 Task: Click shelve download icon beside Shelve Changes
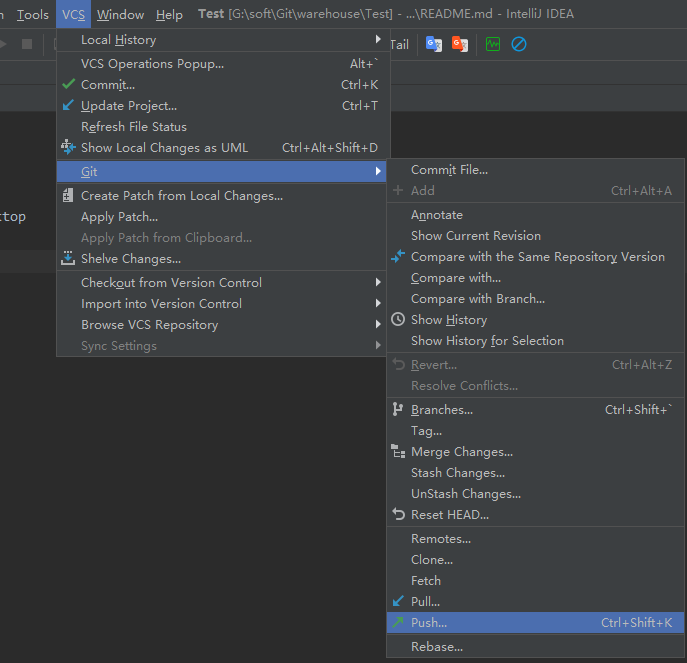[x=68, y=259]
